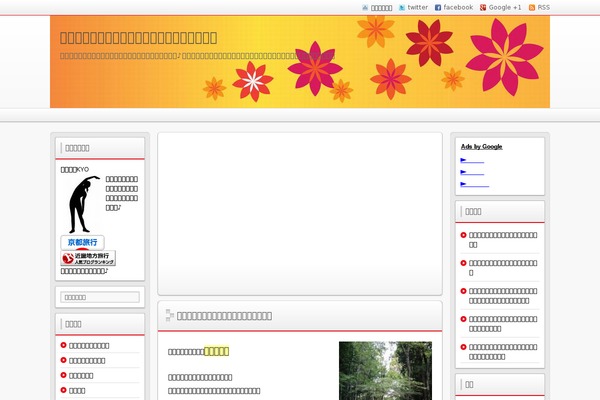
Task: Click the yellow highlighted text in article
Action: coord(217,351)
